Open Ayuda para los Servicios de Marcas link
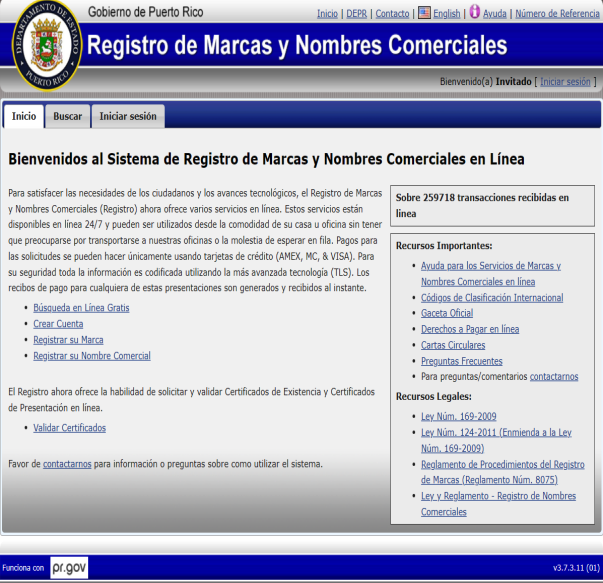603x583 pixels. tap(491, 273)
